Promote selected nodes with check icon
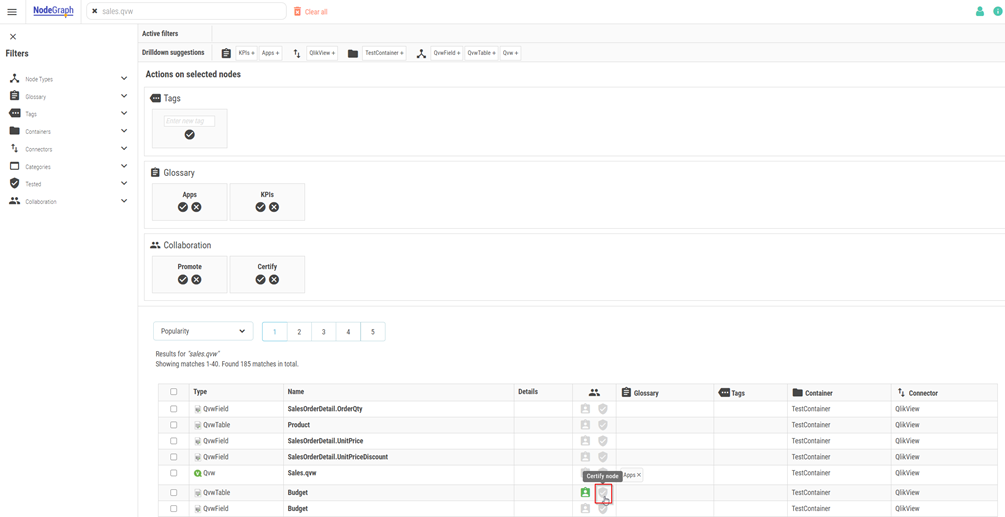Viewport: 1005px width, 517px height. pyautogui.click(x=183, y=279)
